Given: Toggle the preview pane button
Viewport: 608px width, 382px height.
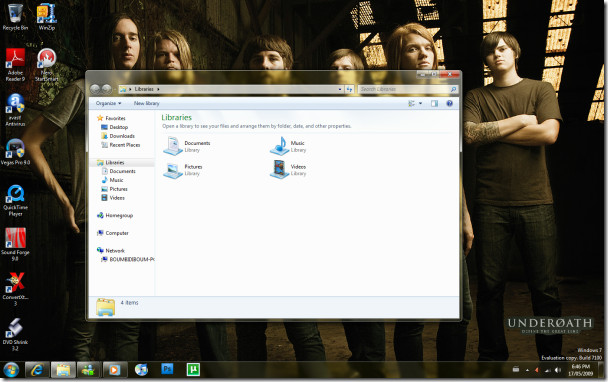Looking at the screenshot, I should (x=434, y=103).
